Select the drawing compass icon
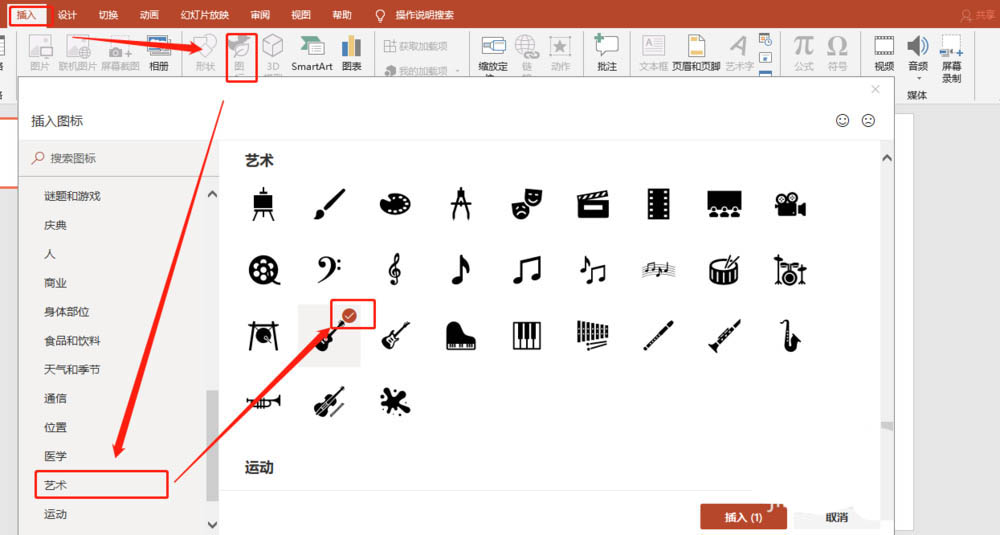Viewport: 1000px width, 535px height. point(460,204)
